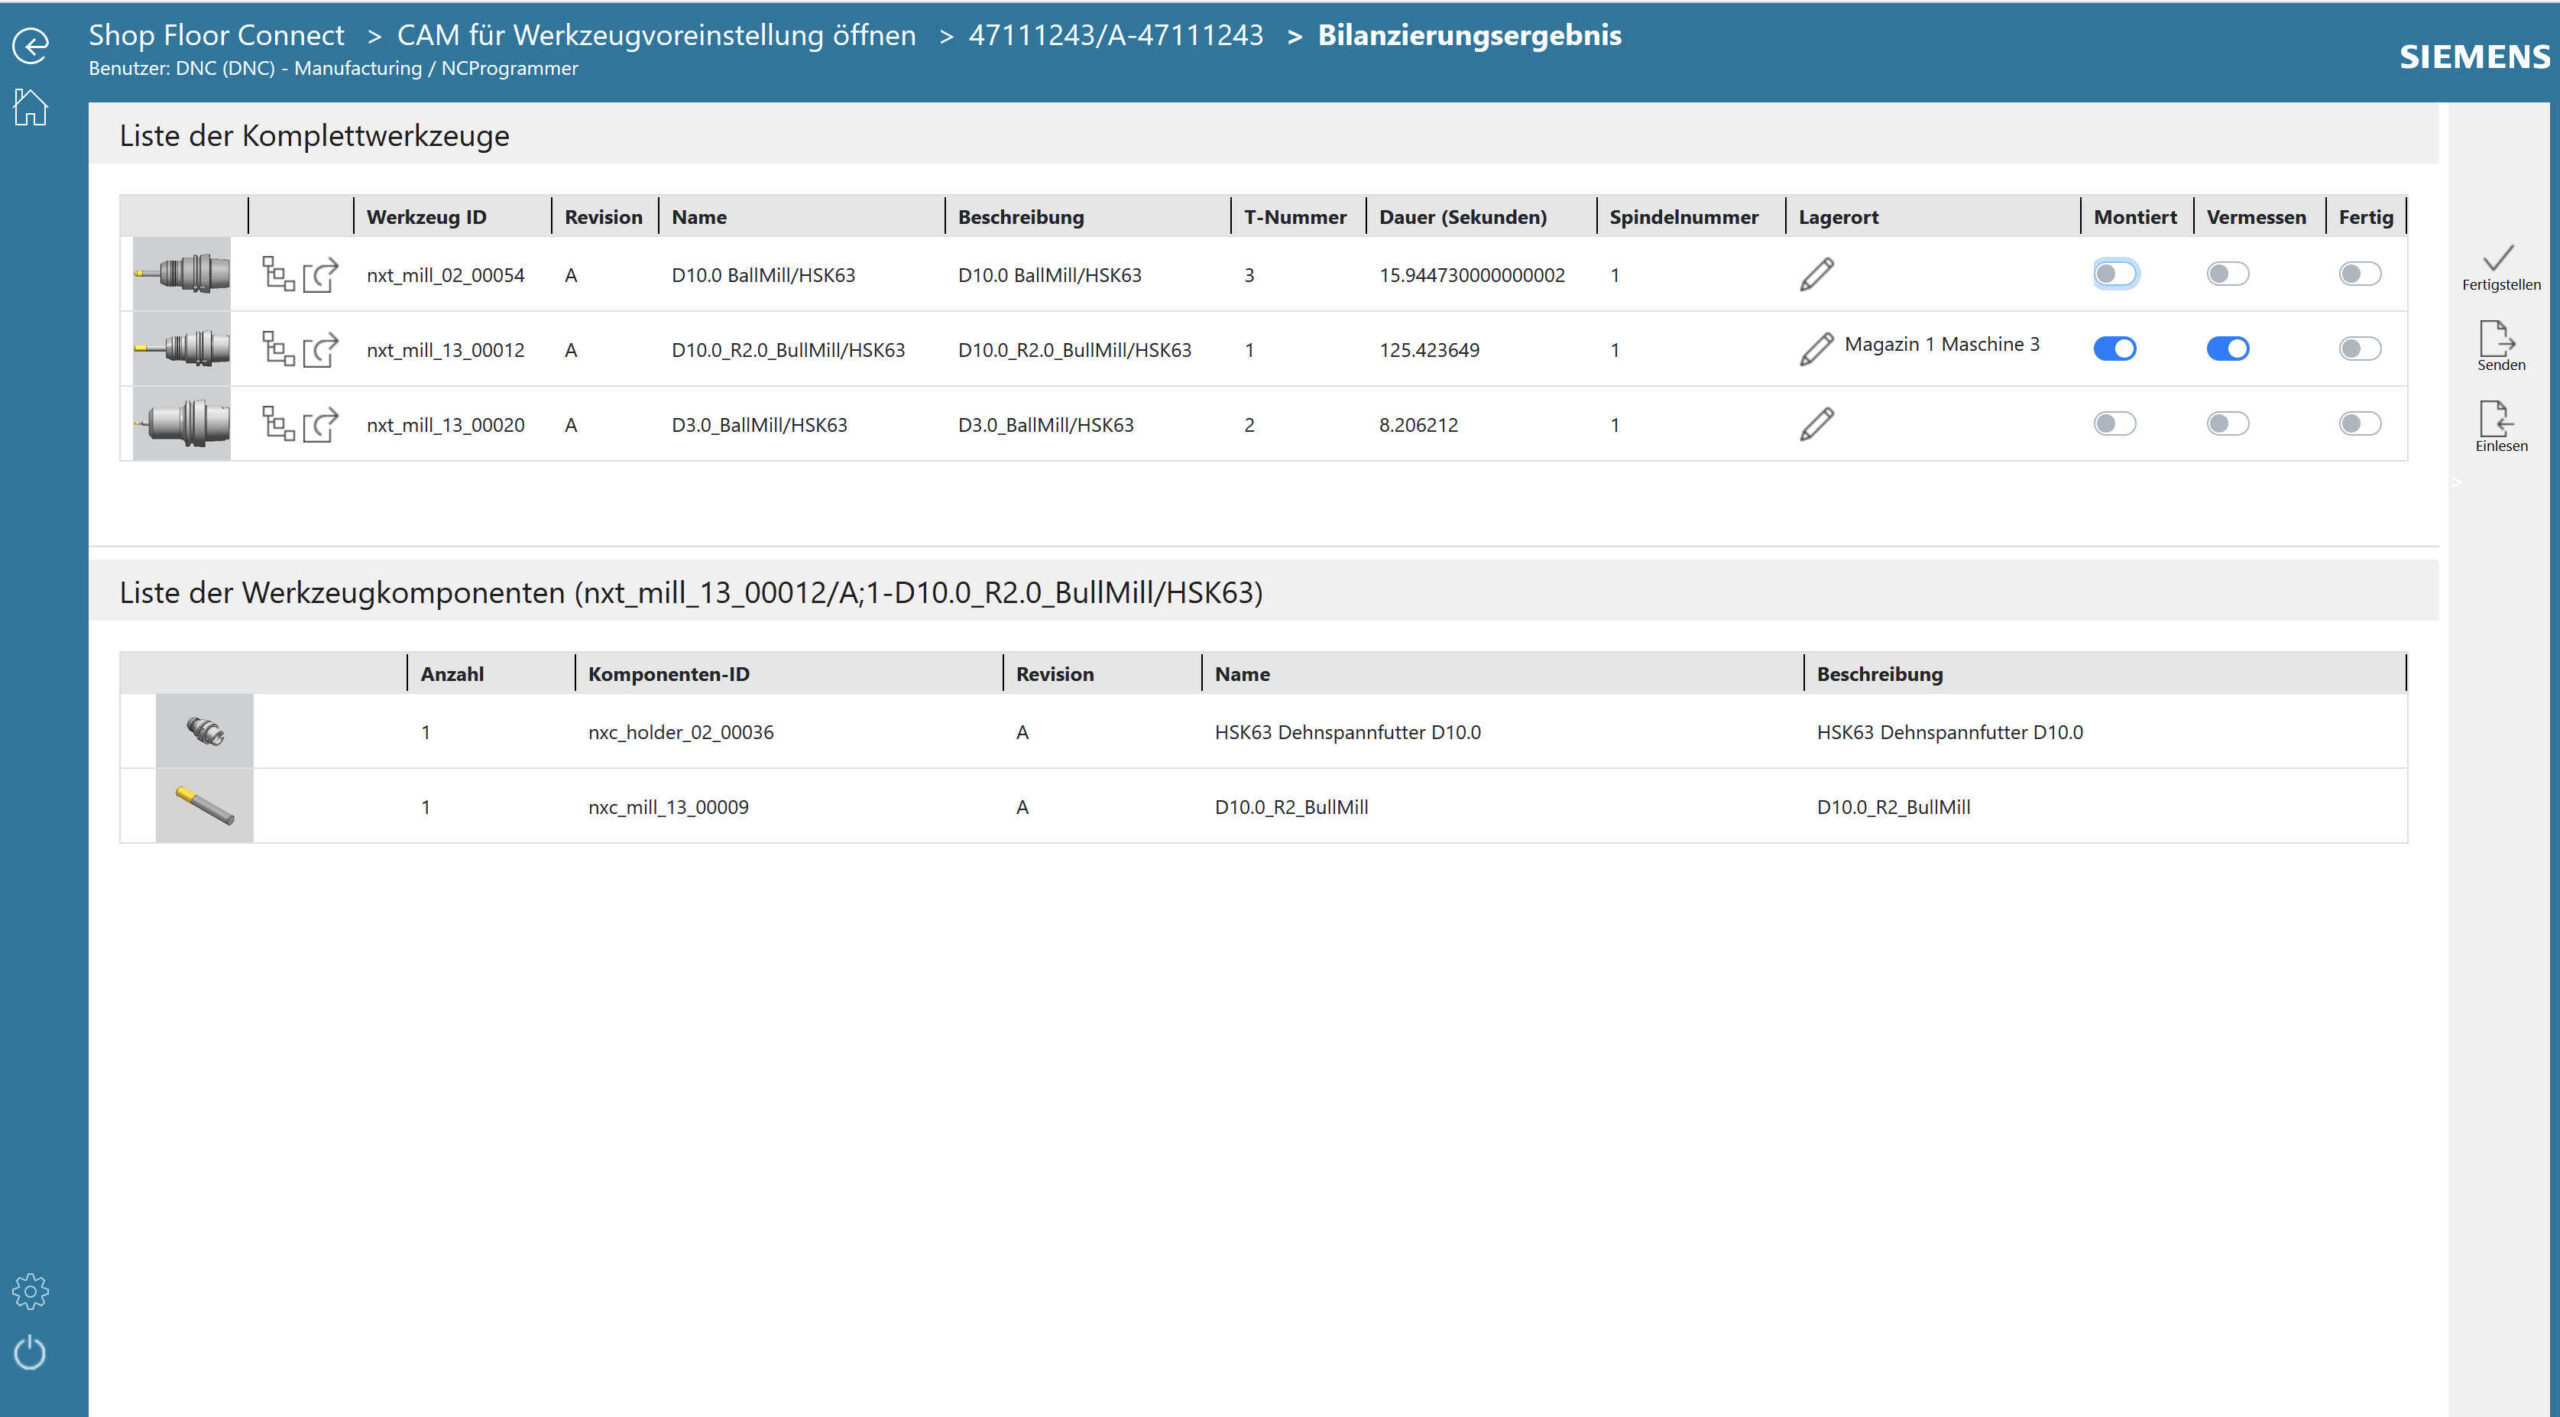
Task: Click export/share icon for nxt_mill_02_00054
Action: click(x=321, y=274)
